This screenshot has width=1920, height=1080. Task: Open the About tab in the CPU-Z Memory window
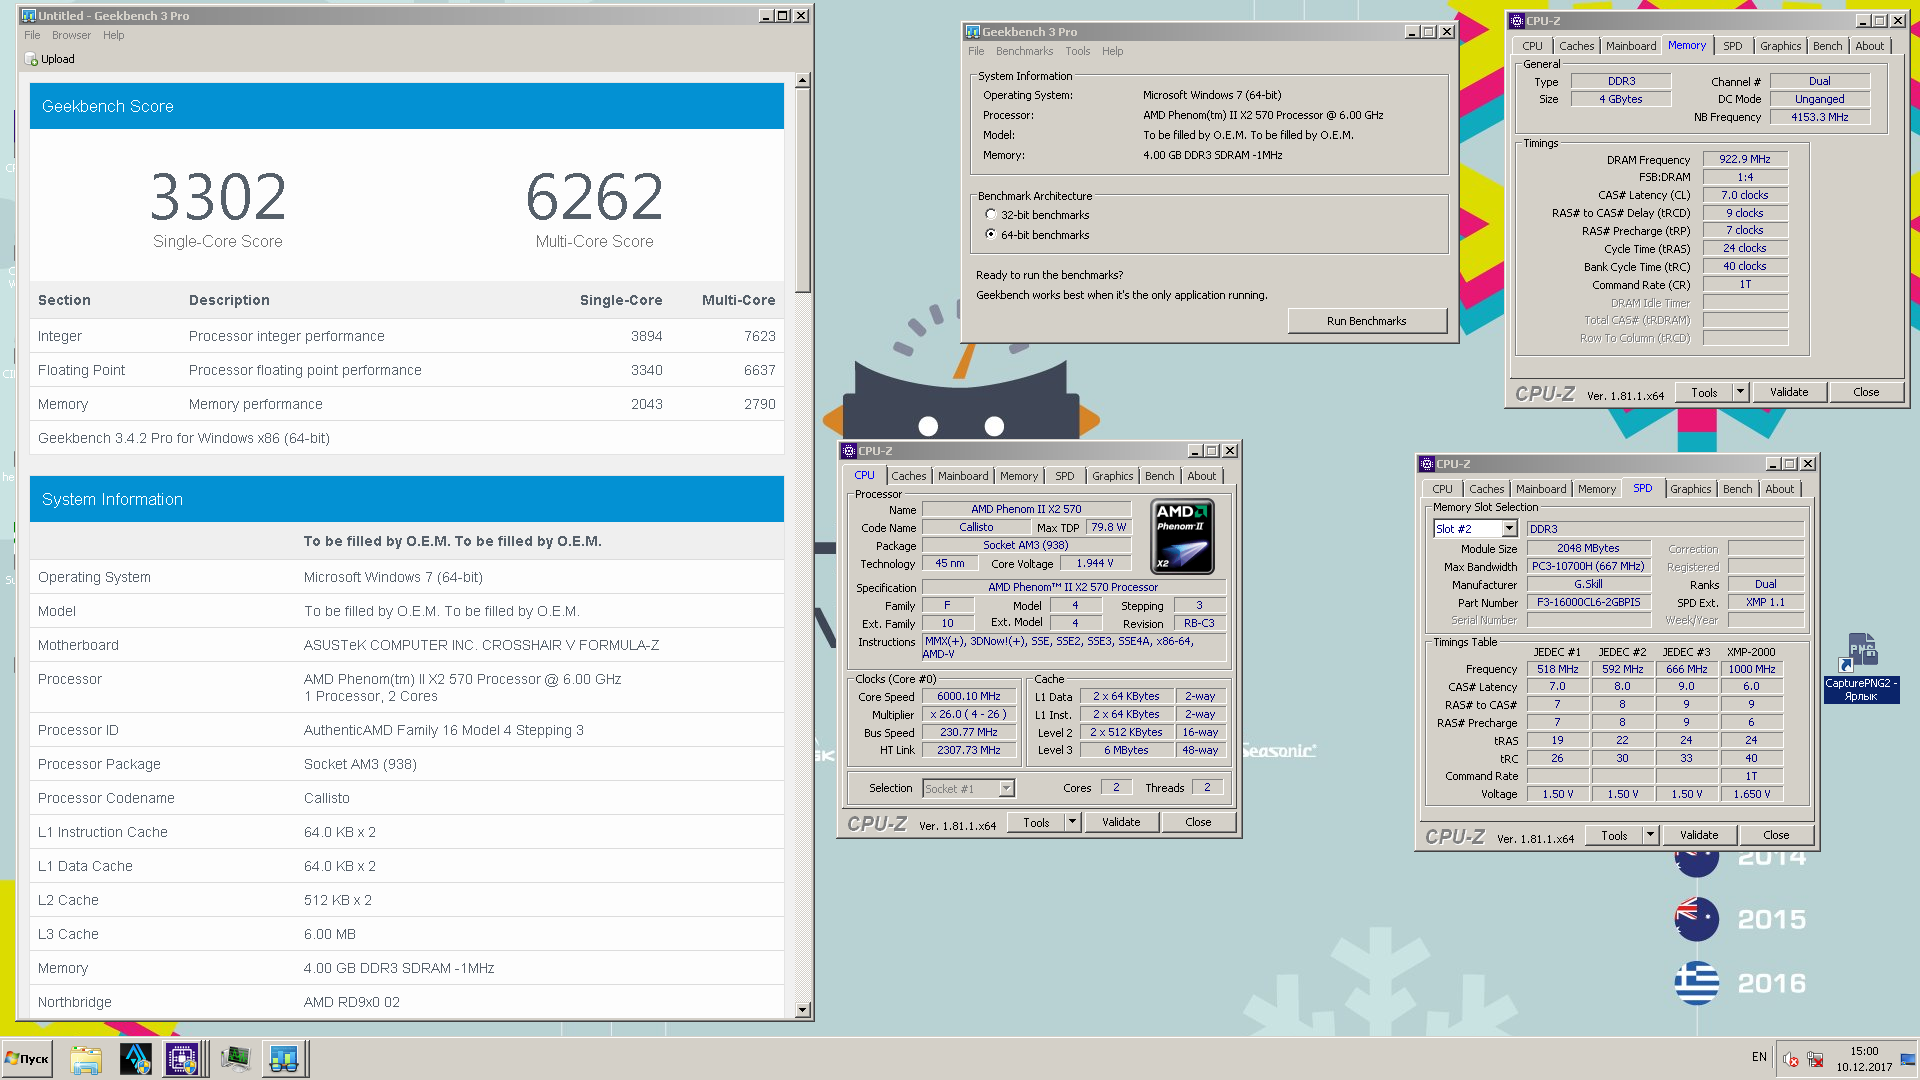[x=1869, y=46]
